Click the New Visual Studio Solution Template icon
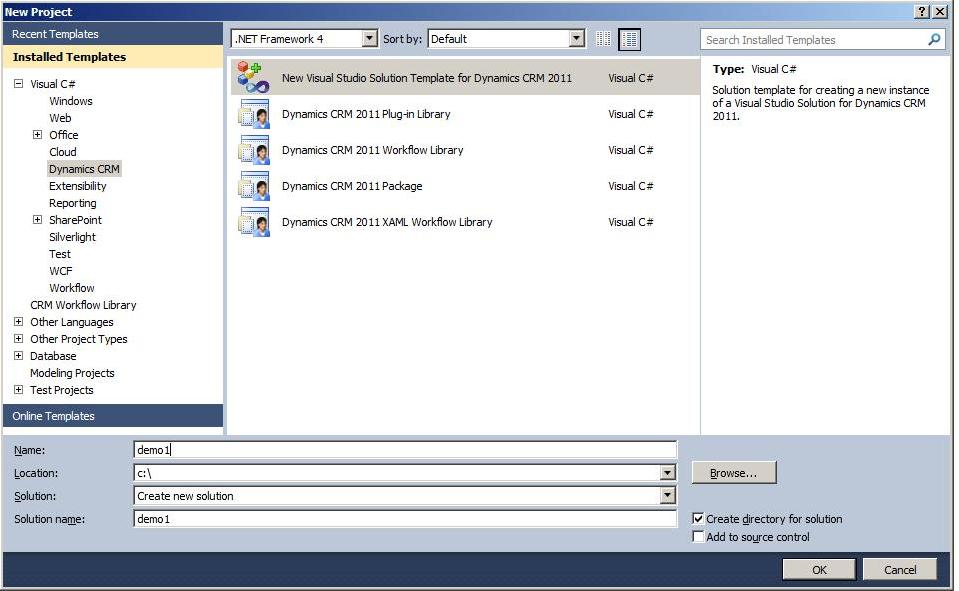The image size is (959, 591). click(x=253, y=77)
